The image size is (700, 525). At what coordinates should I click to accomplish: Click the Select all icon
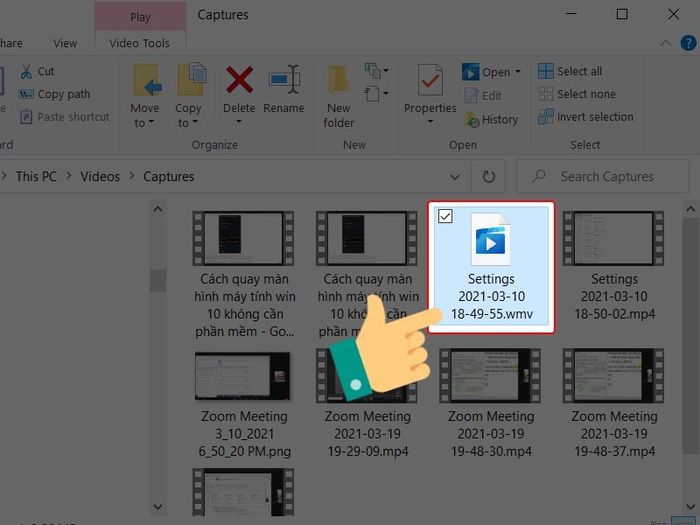coord(546,71)
